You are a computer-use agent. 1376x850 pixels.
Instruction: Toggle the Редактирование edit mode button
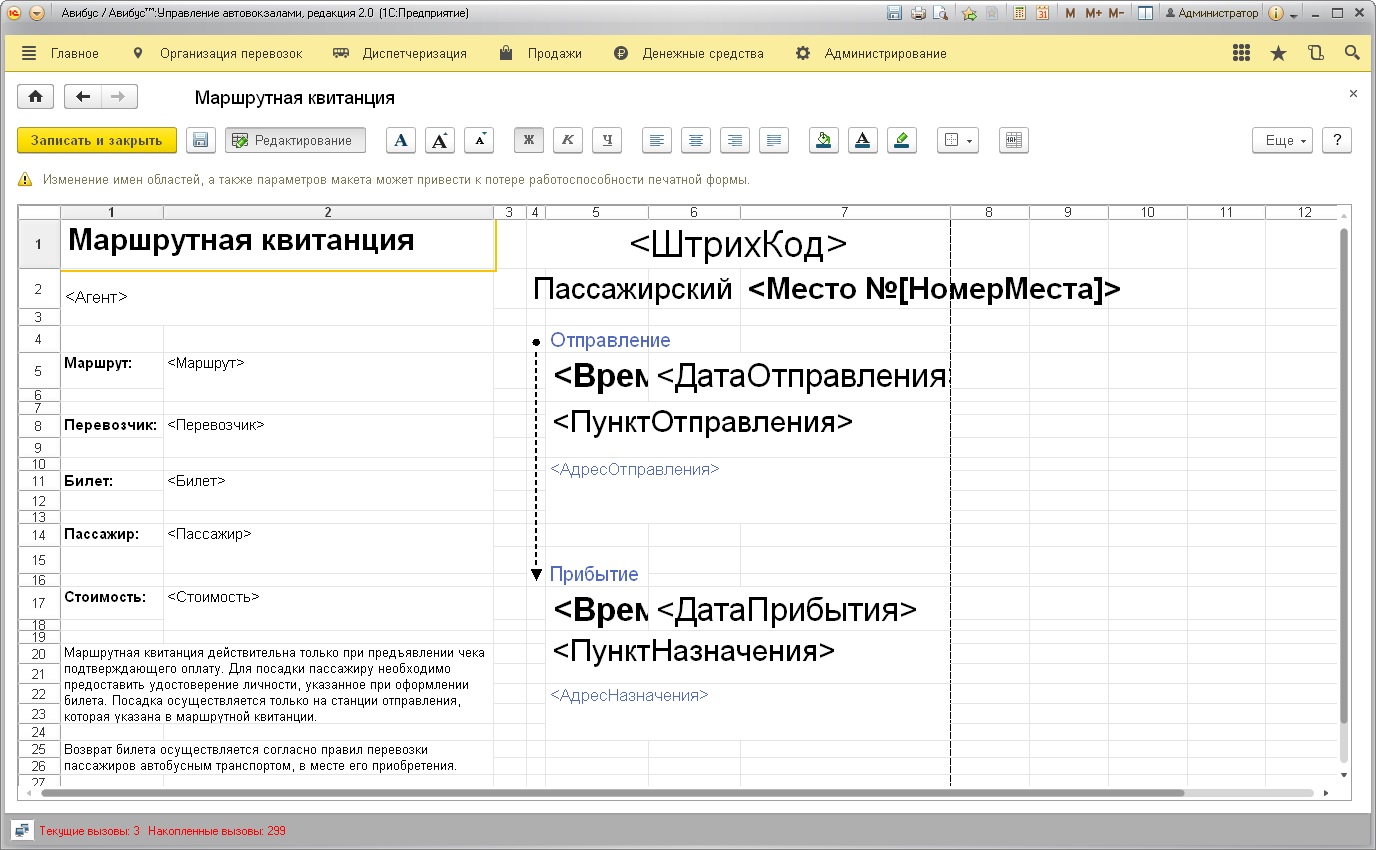tap(295, 141)
